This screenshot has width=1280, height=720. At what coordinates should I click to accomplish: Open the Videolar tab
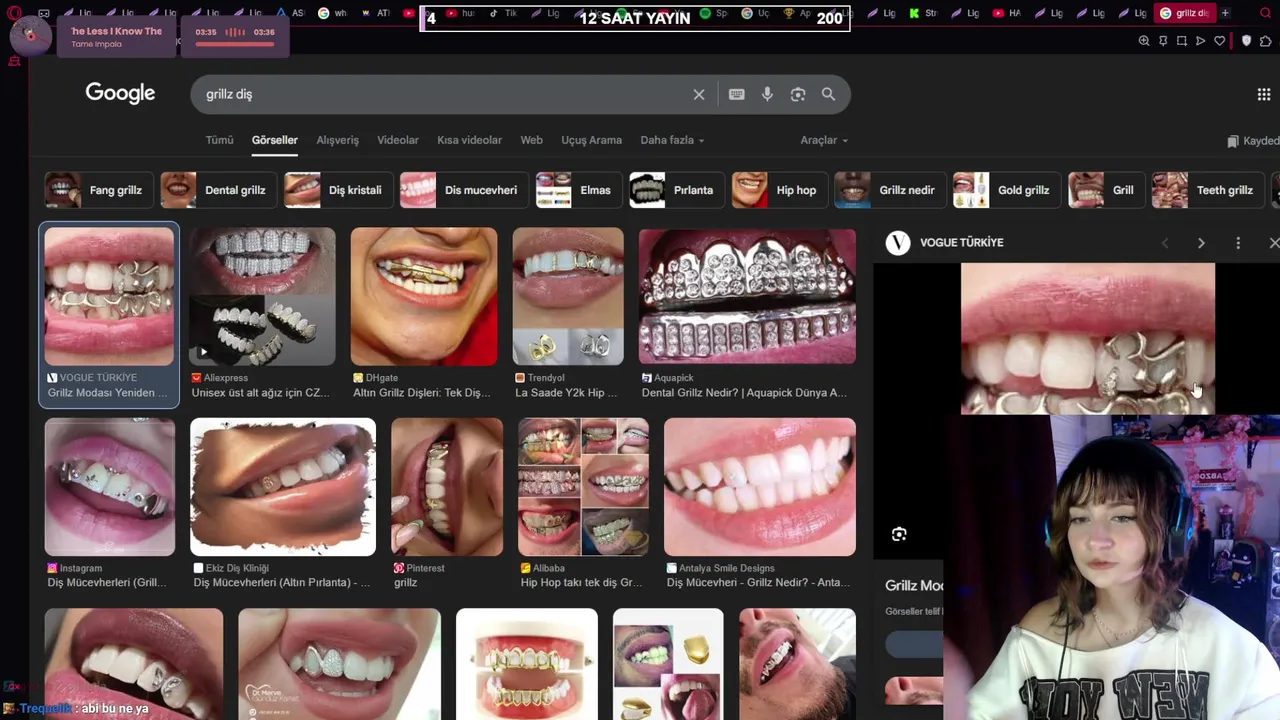tap(398, 140)
